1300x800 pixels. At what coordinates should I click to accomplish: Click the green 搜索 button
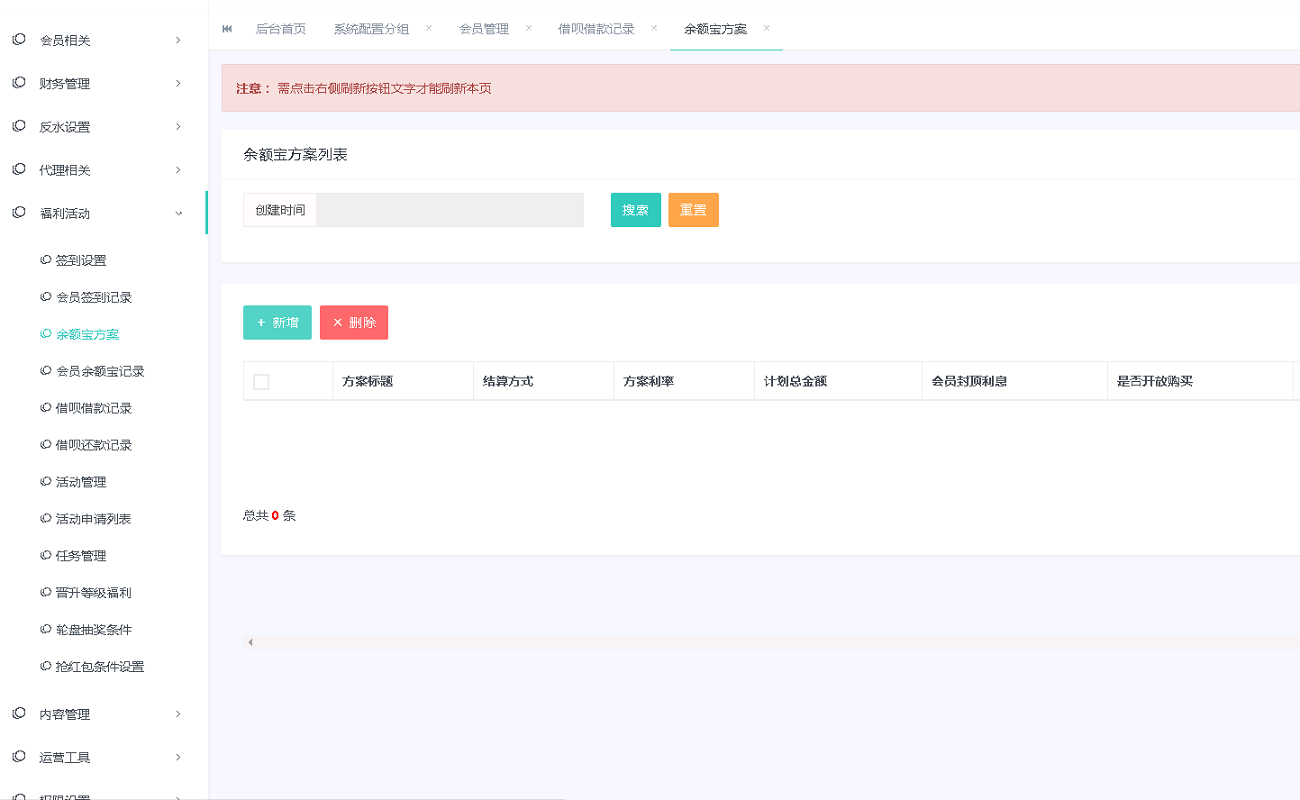(635, 210)
